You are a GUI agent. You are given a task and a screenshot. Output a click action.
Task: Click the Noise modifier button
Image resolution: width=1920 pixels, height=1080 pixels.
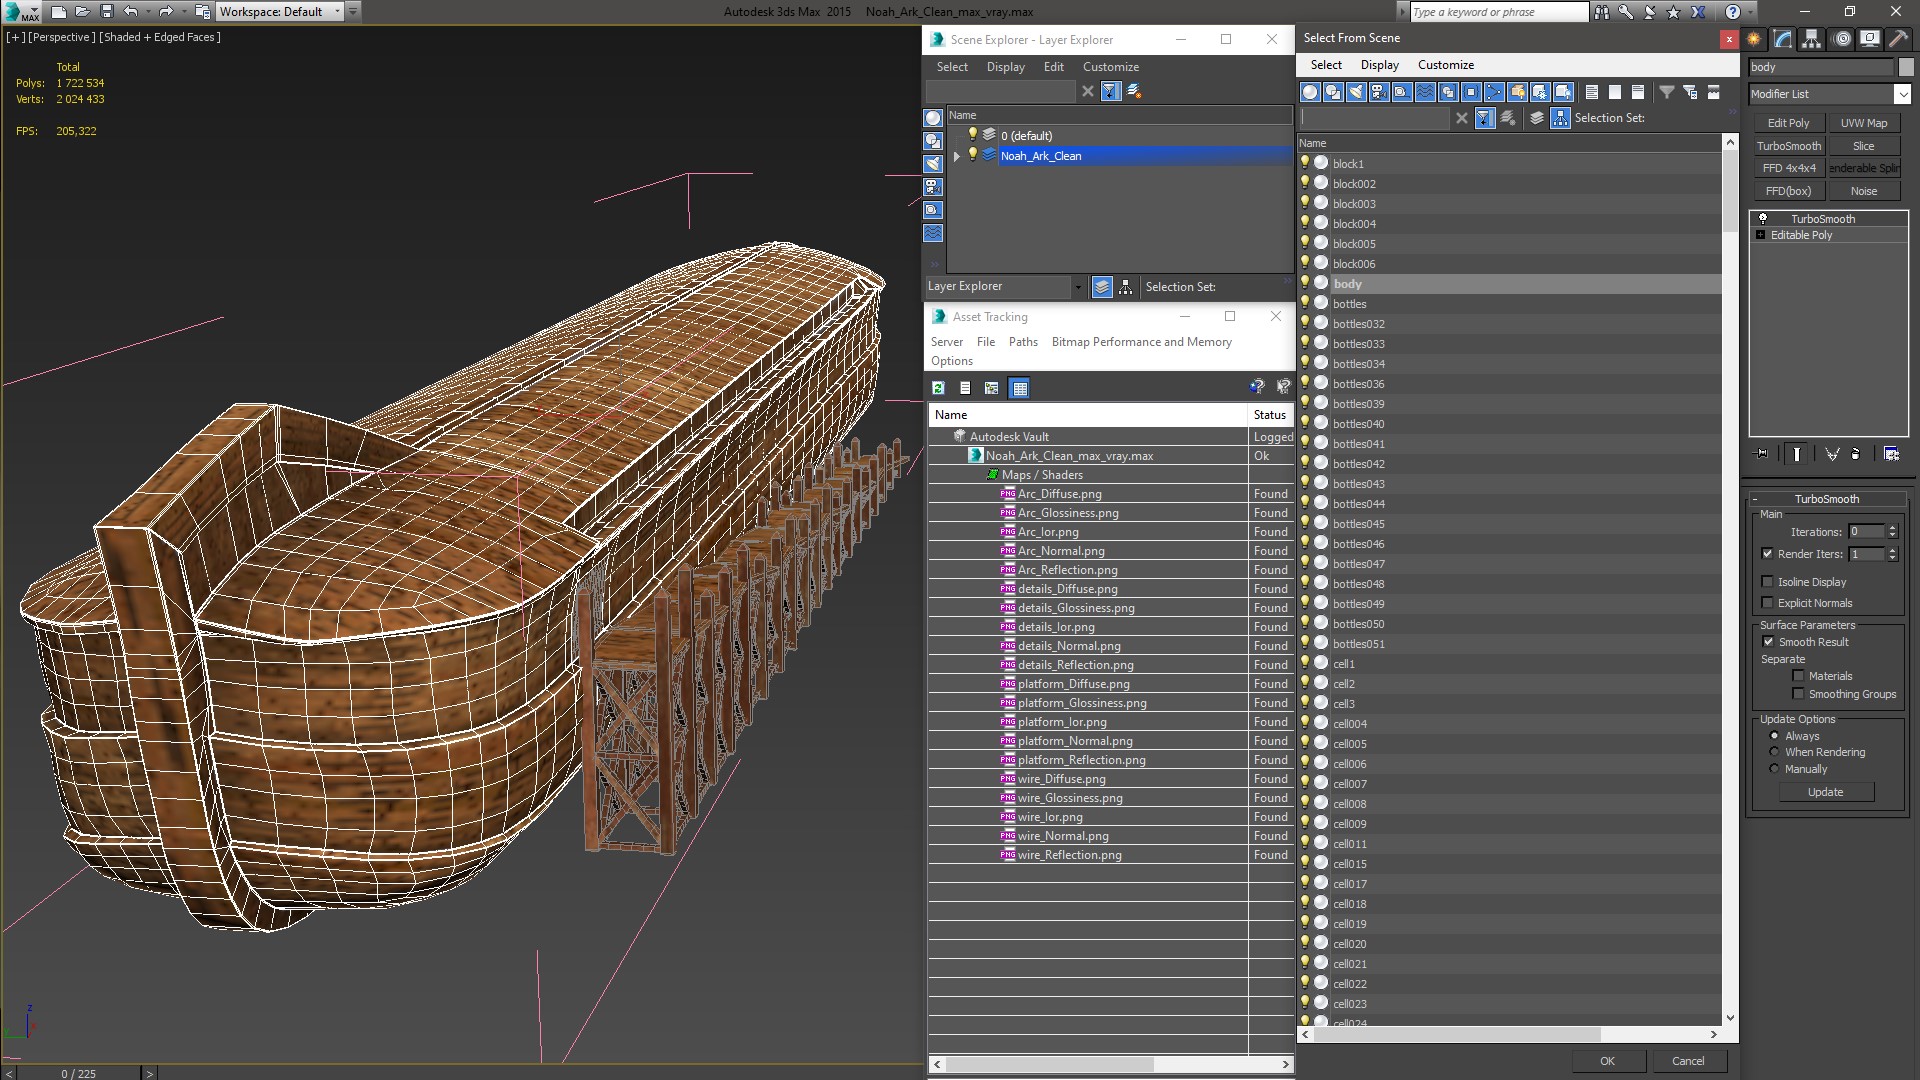click(1864, 191)
